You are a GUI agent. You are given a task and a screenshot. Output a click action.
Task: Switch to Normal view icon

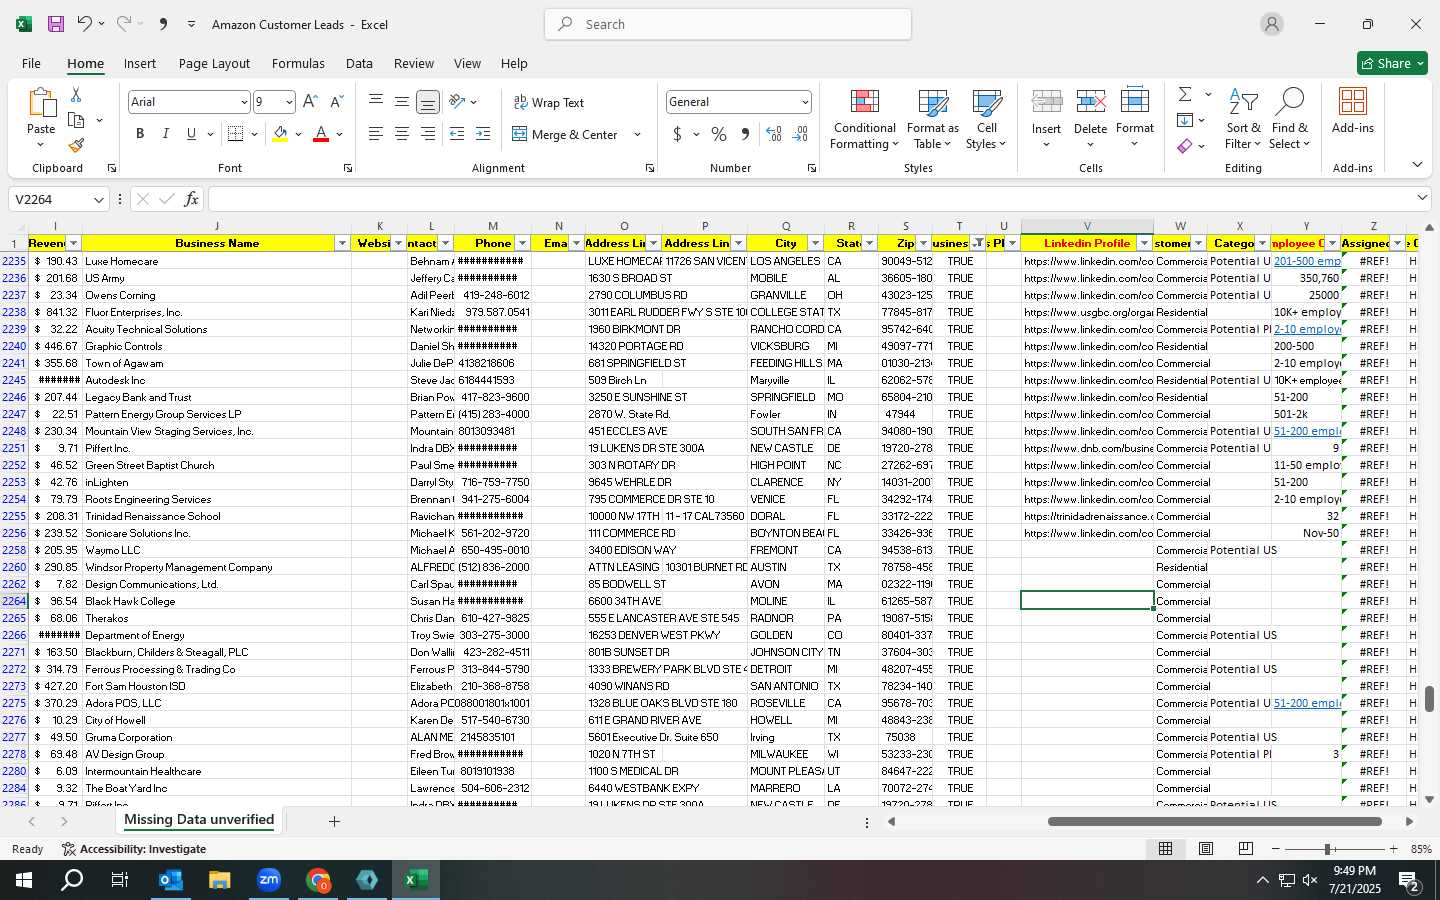(1166, 848)
